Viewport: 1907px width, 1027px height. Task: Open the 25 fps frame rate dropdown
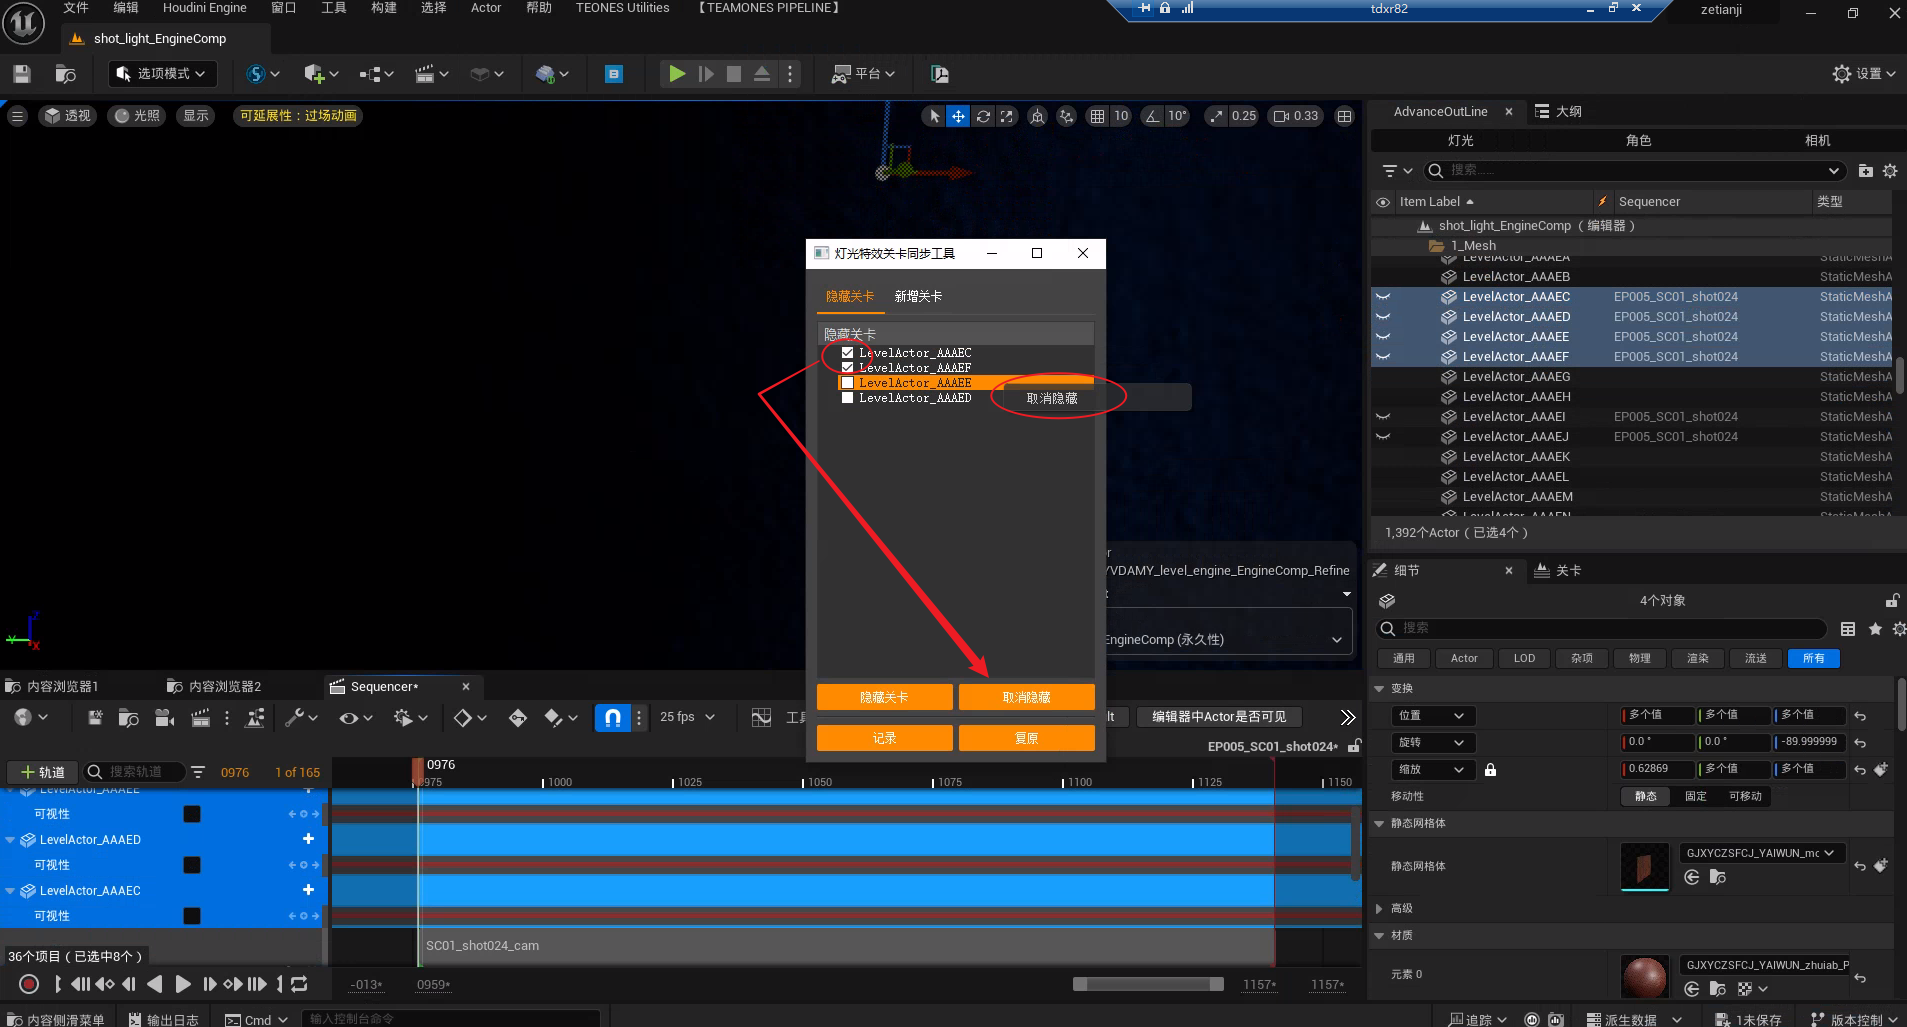(x=687, y=717)
